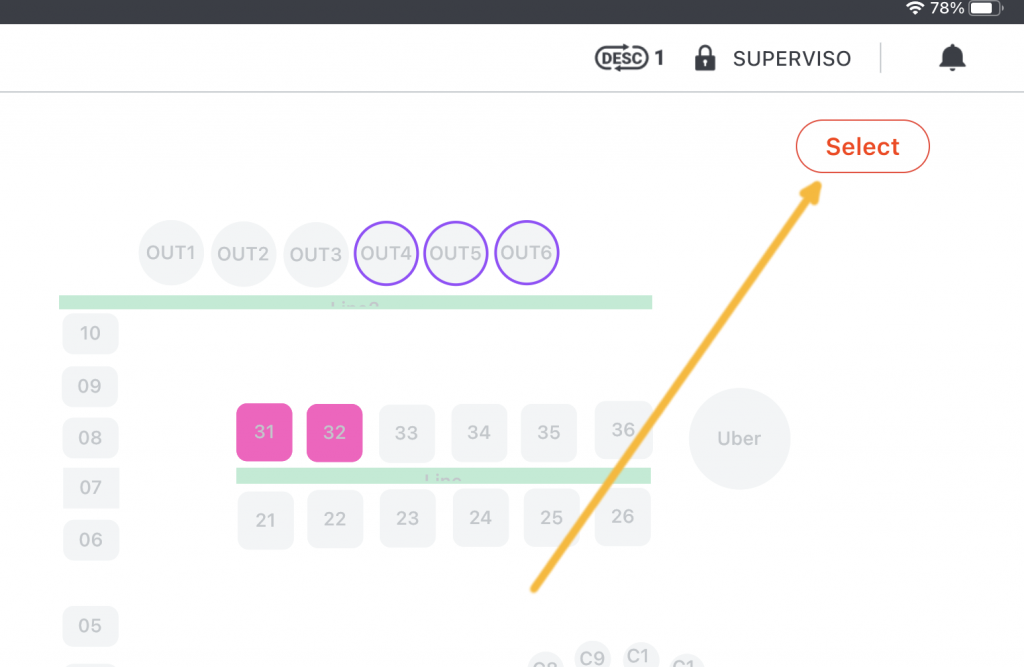Tap the DESC sort order icon

coord(621,58)
